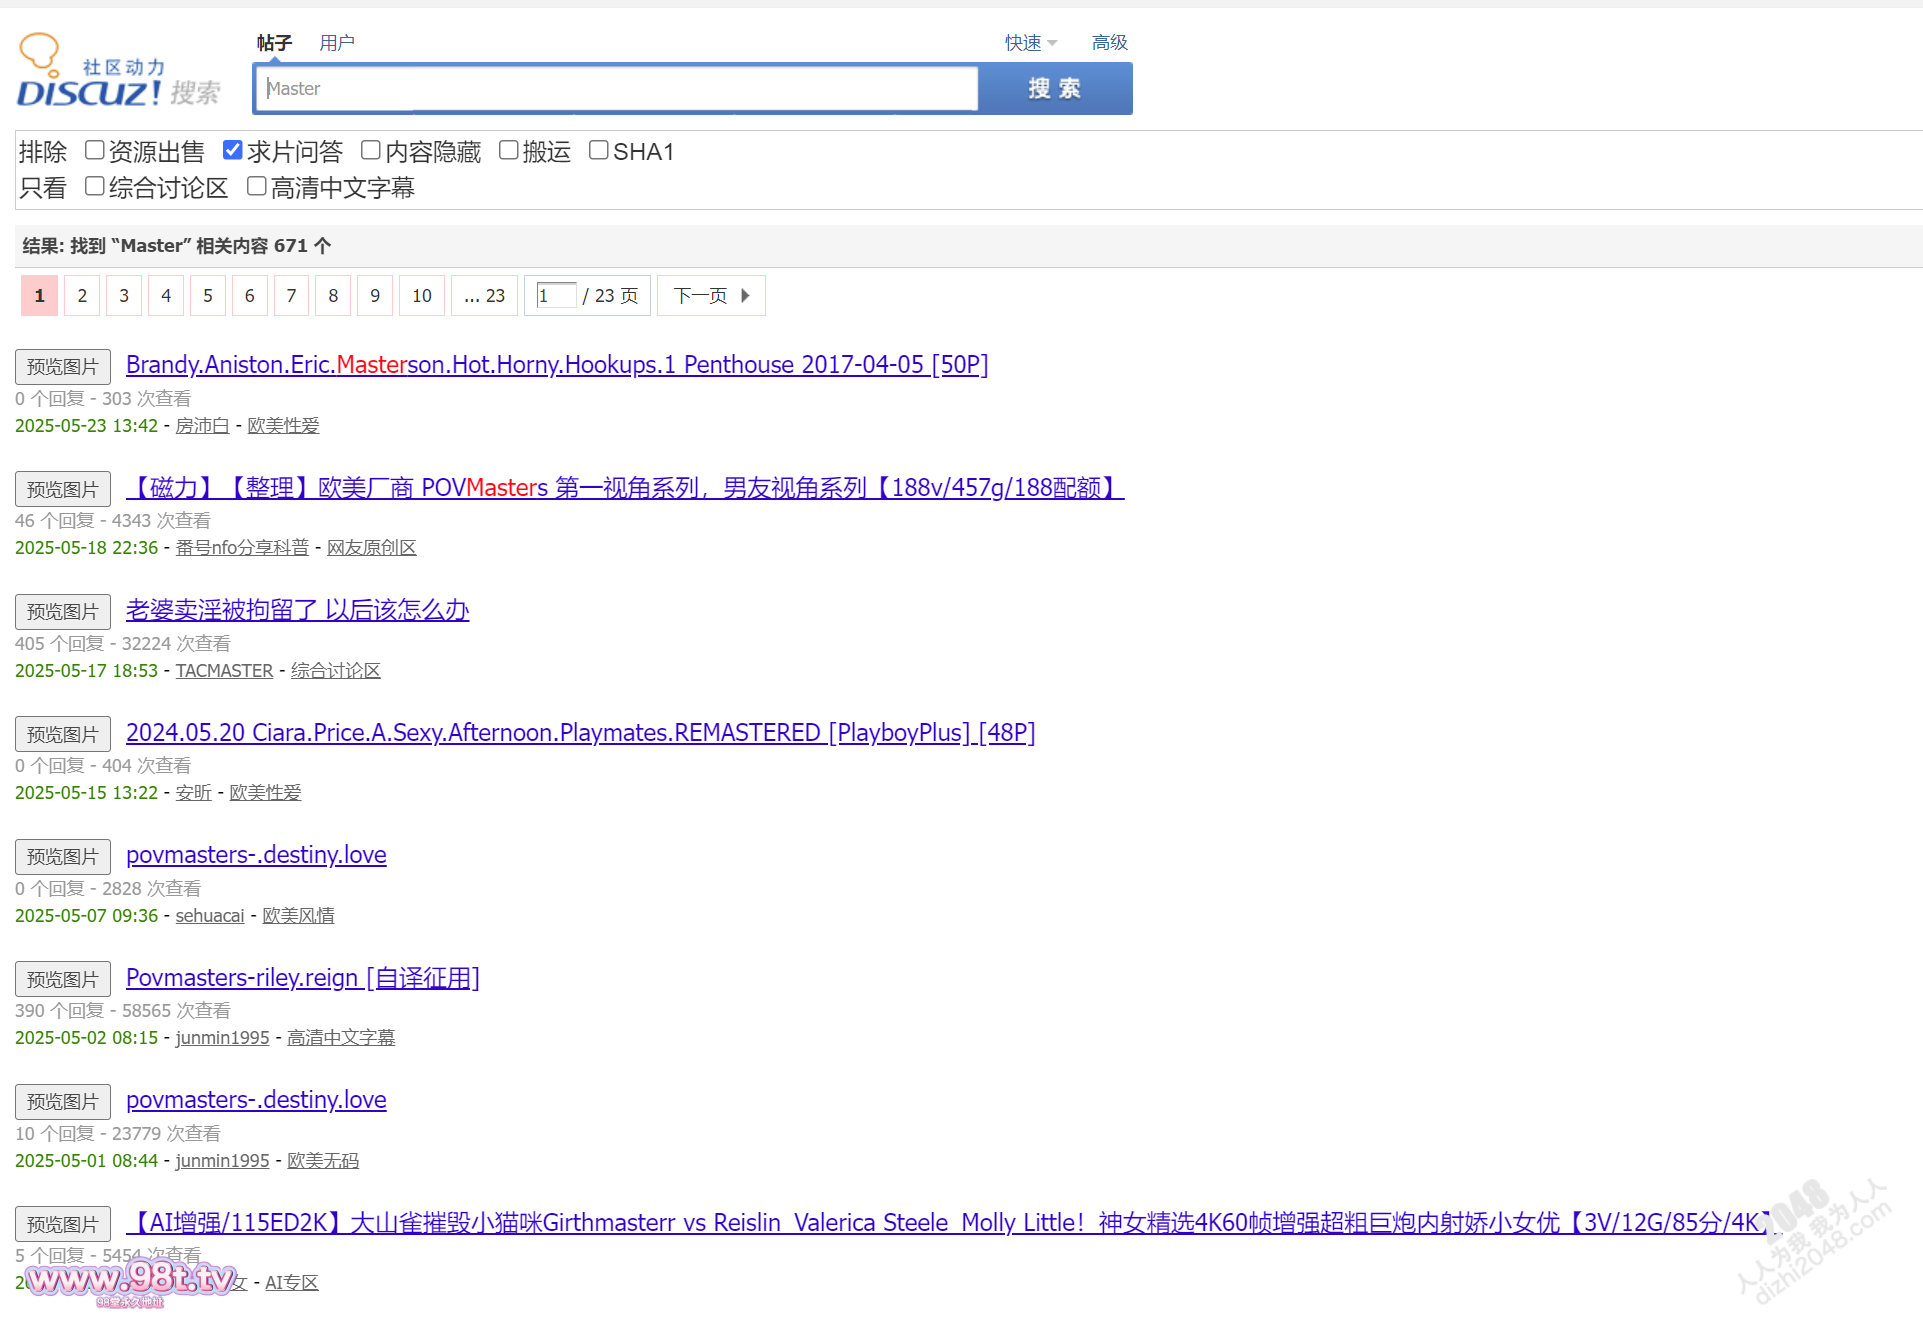Open preview images for Povmasters-riley.reign post

[62, 978]
